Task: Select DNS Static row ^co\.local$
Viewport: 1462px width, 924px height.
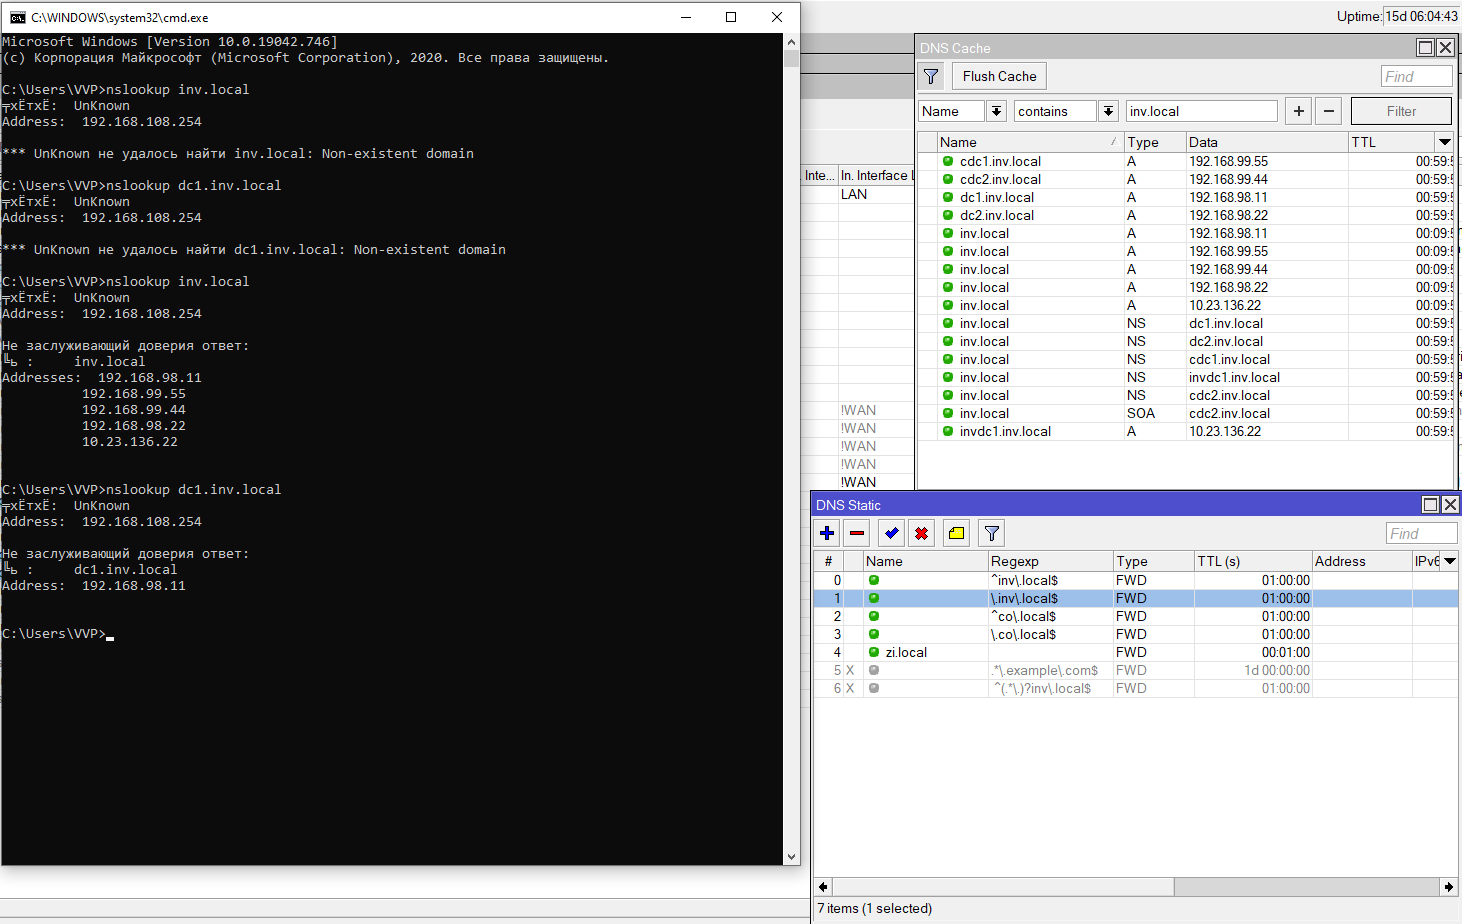Action: pyautogui.click(x=1136, y=616)
